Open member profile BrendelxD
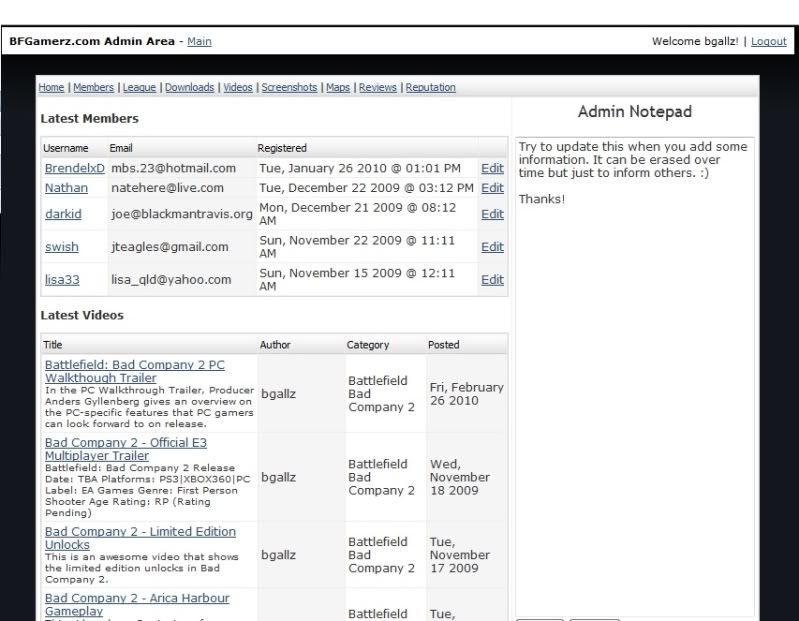This screenshot has width=799, height=621. (74, 168)
